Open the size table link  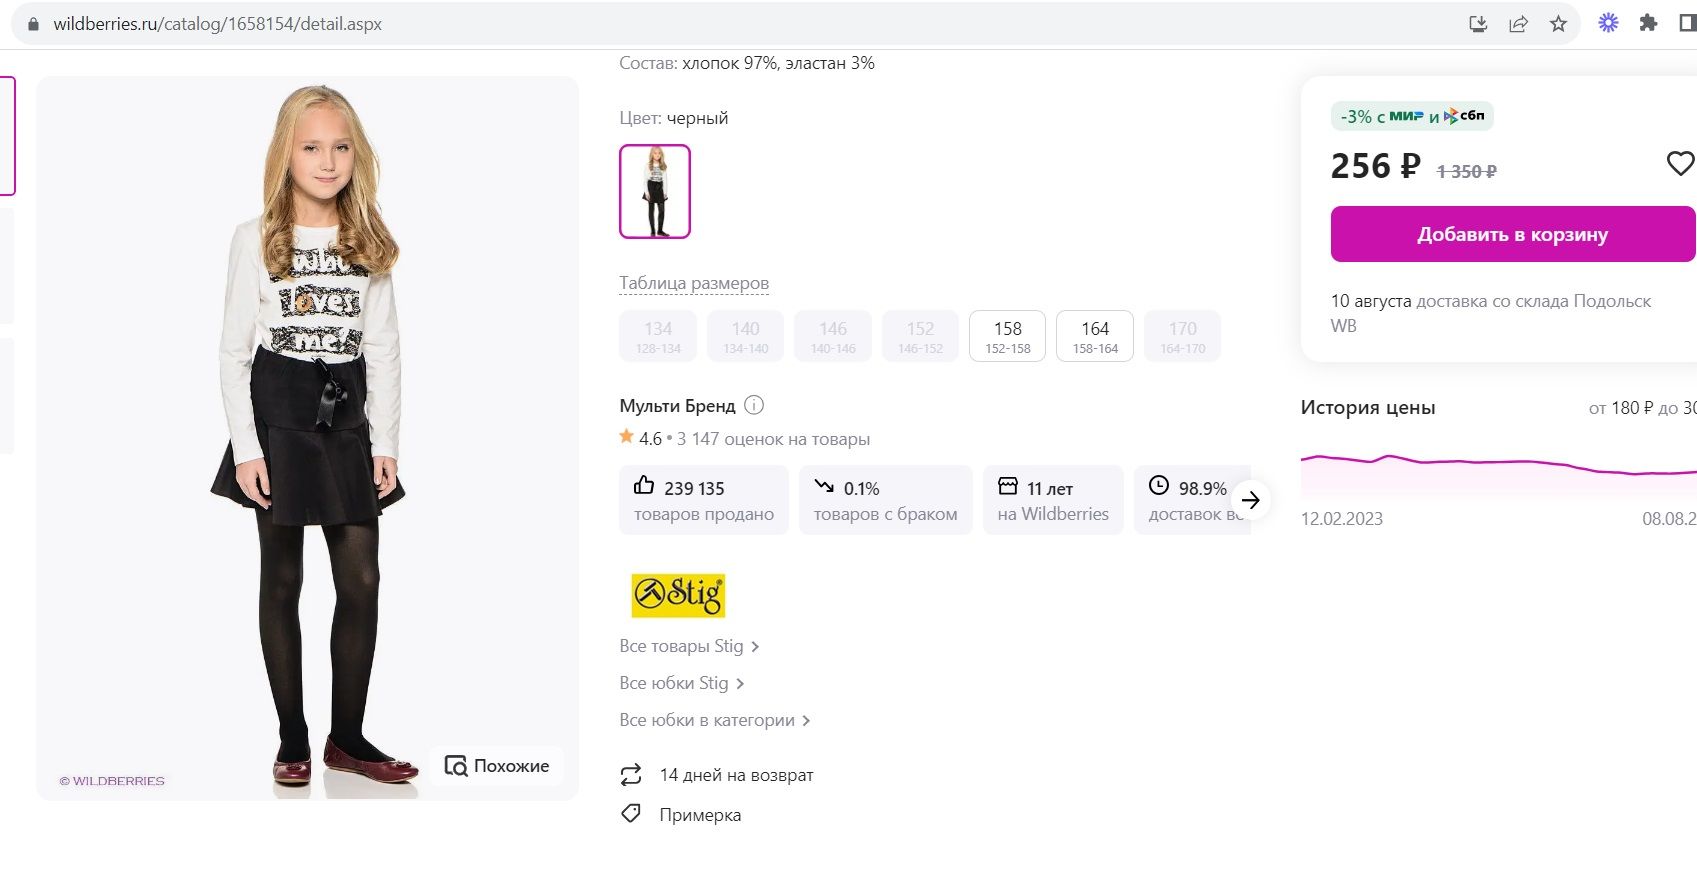694,283
